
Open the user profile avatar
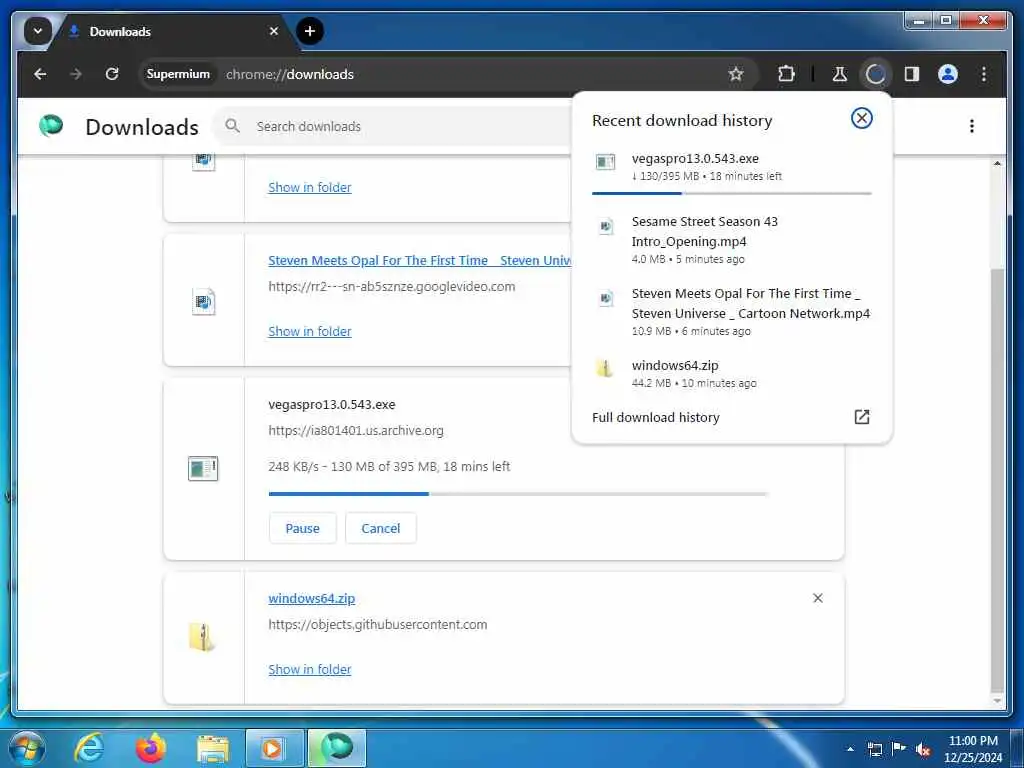[948, 74]
